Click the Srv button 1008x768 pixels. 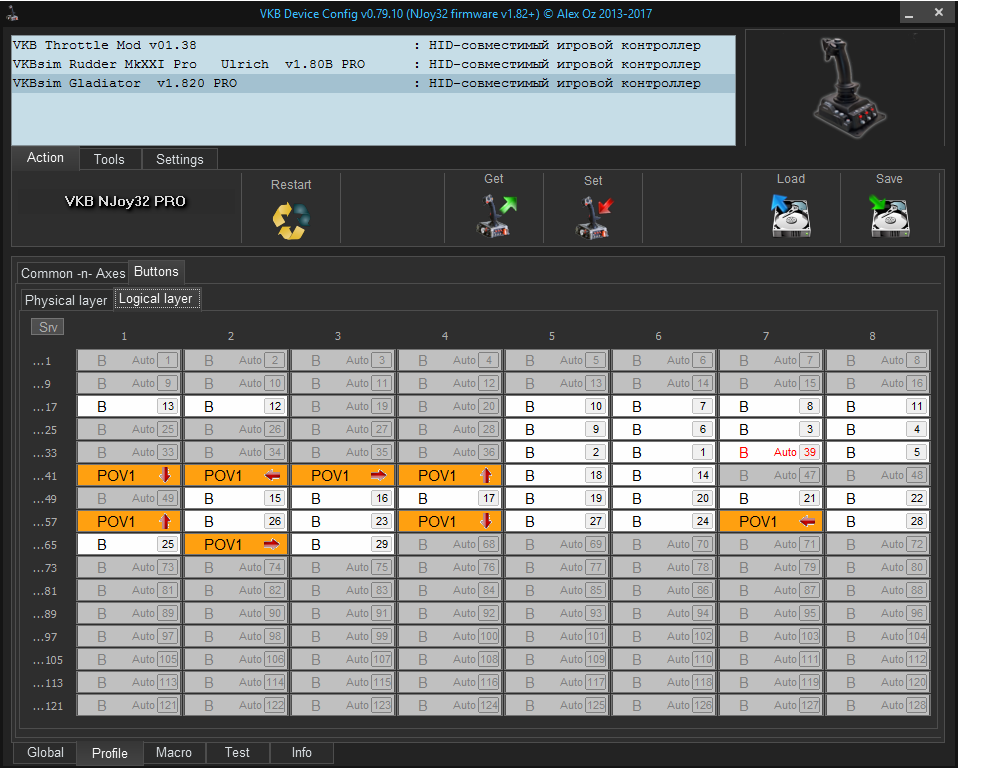pyautogui.click(x=48, y=327)
